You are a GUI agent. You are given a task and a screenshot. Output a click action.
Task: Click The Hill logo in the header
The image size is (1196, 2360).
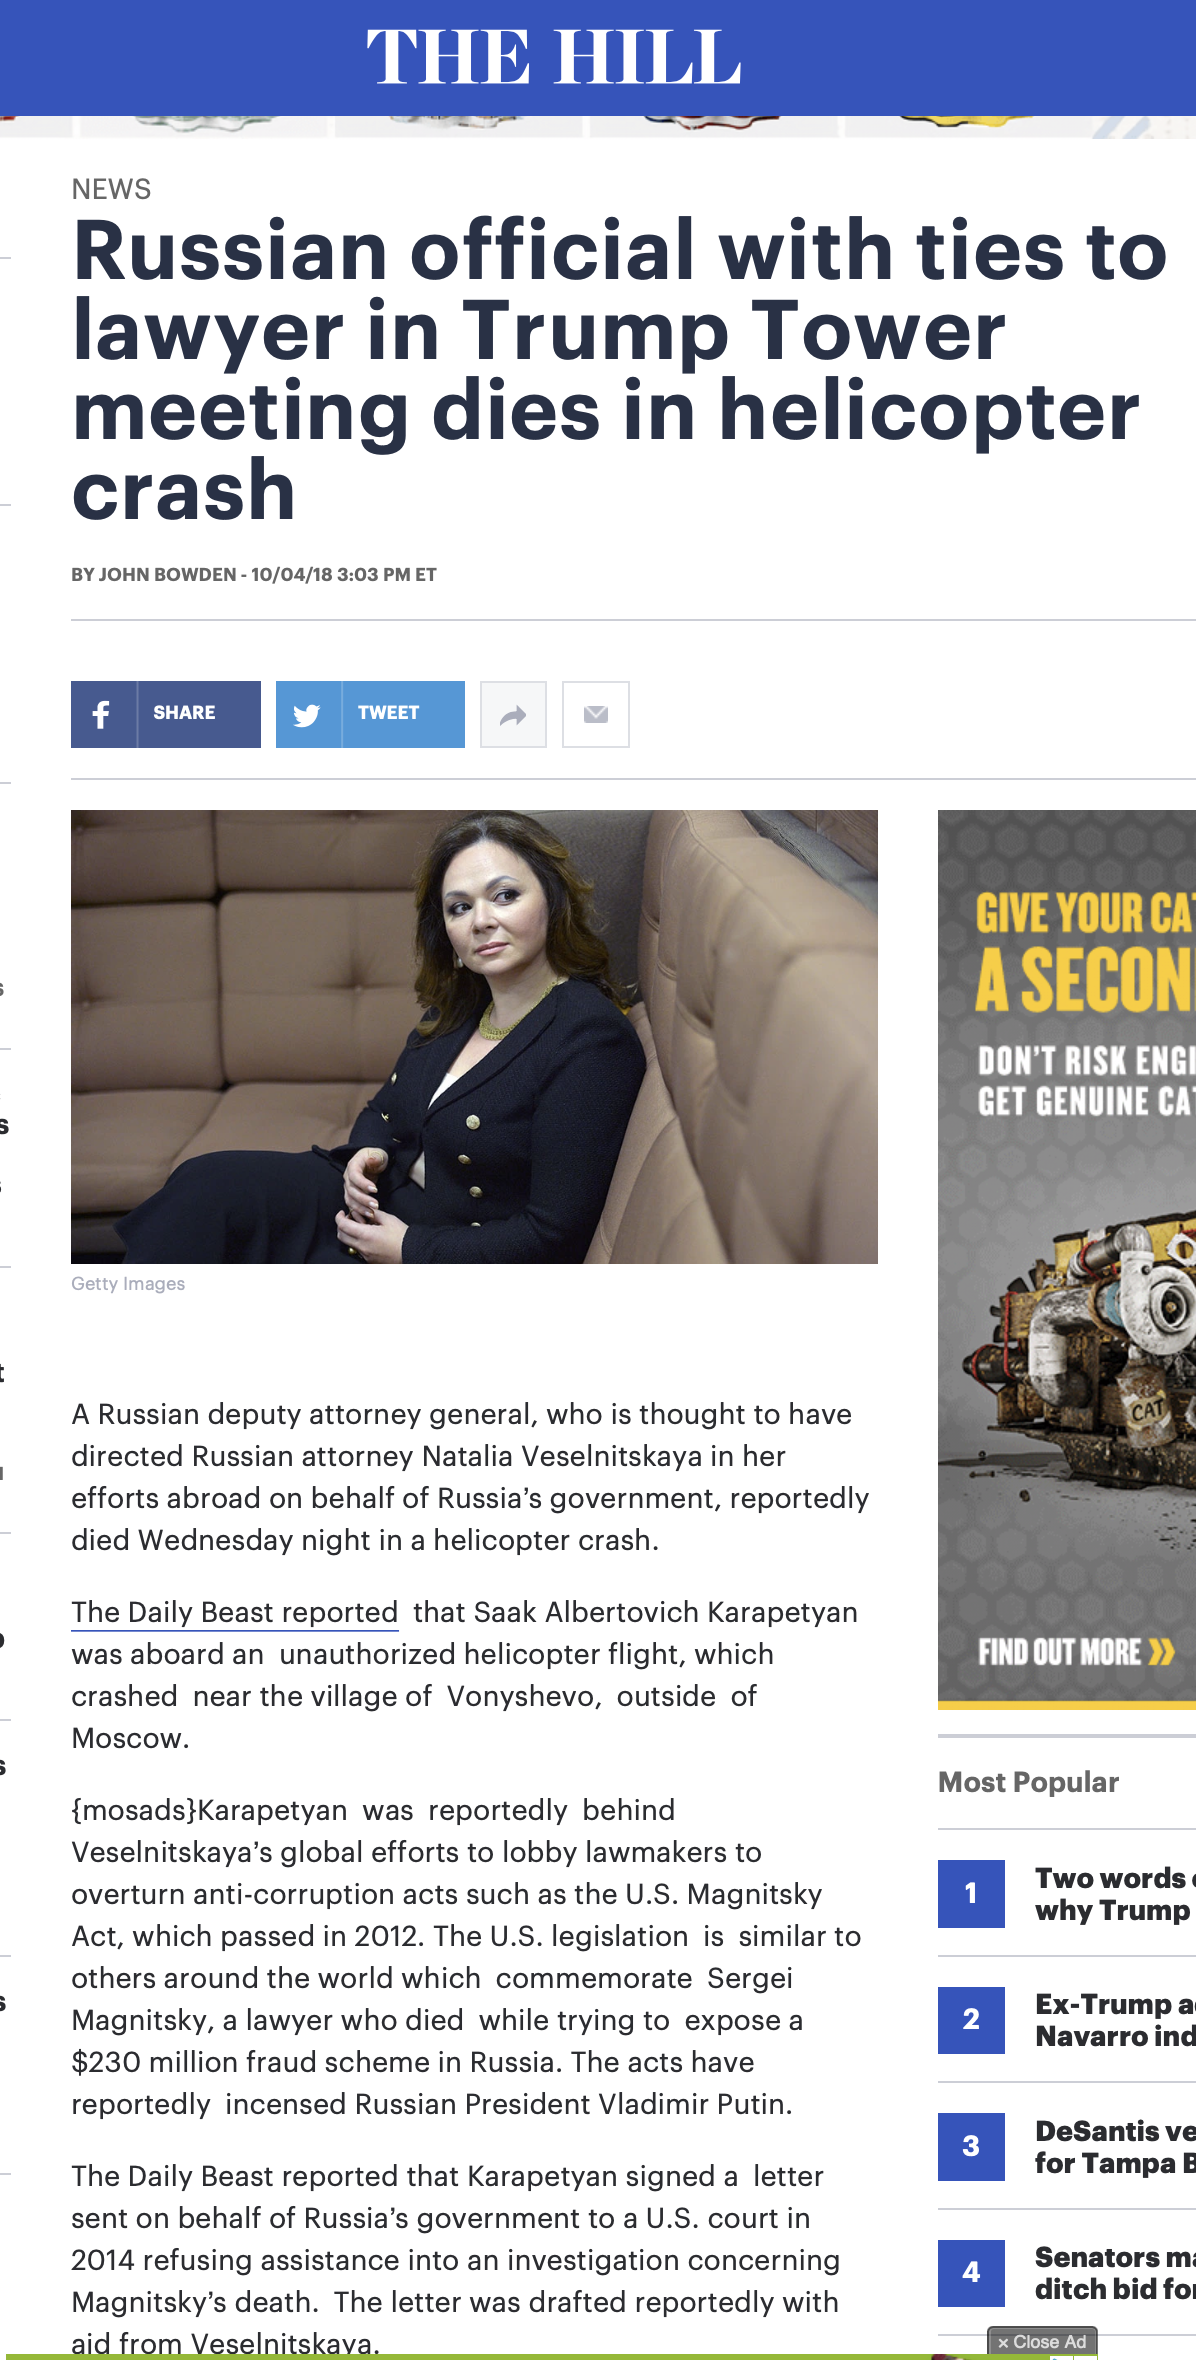(x=553, y=57)
